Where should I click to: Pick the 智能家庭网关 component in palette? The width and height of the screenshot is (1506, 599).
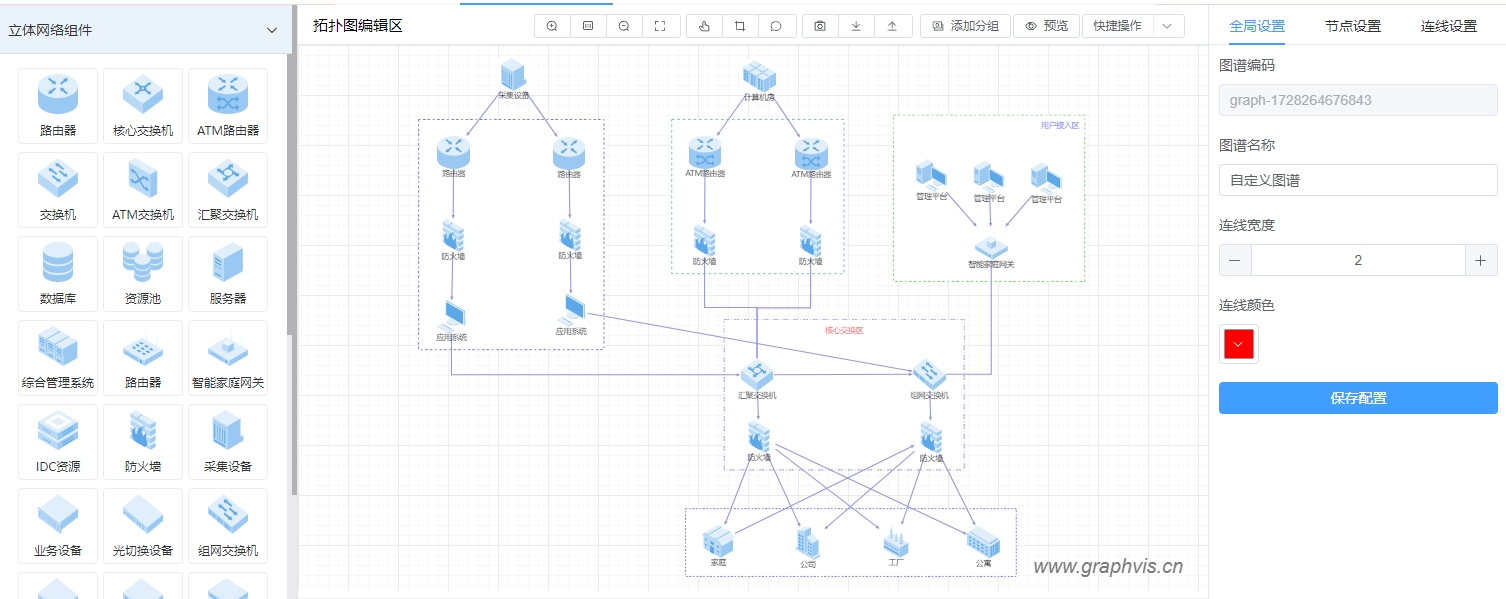click(228, 358)
